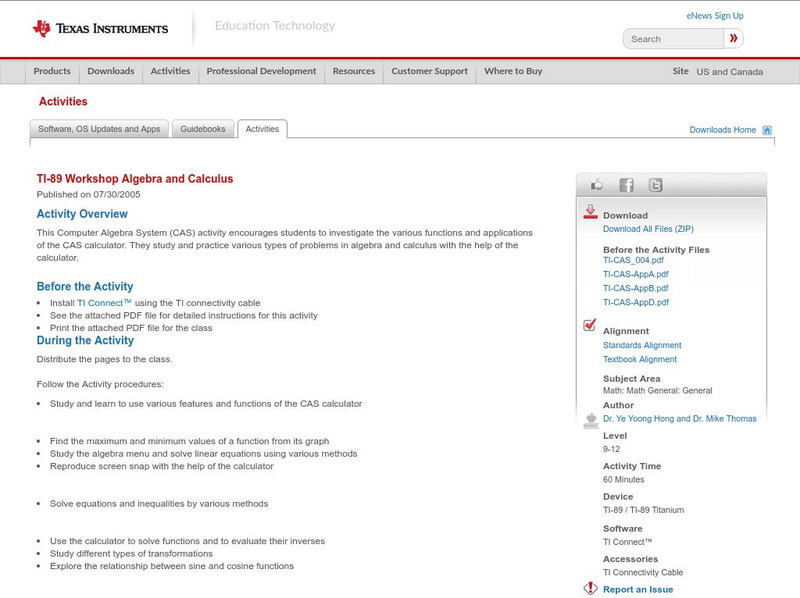Open the eNews Sign Up link

(715, 16)
